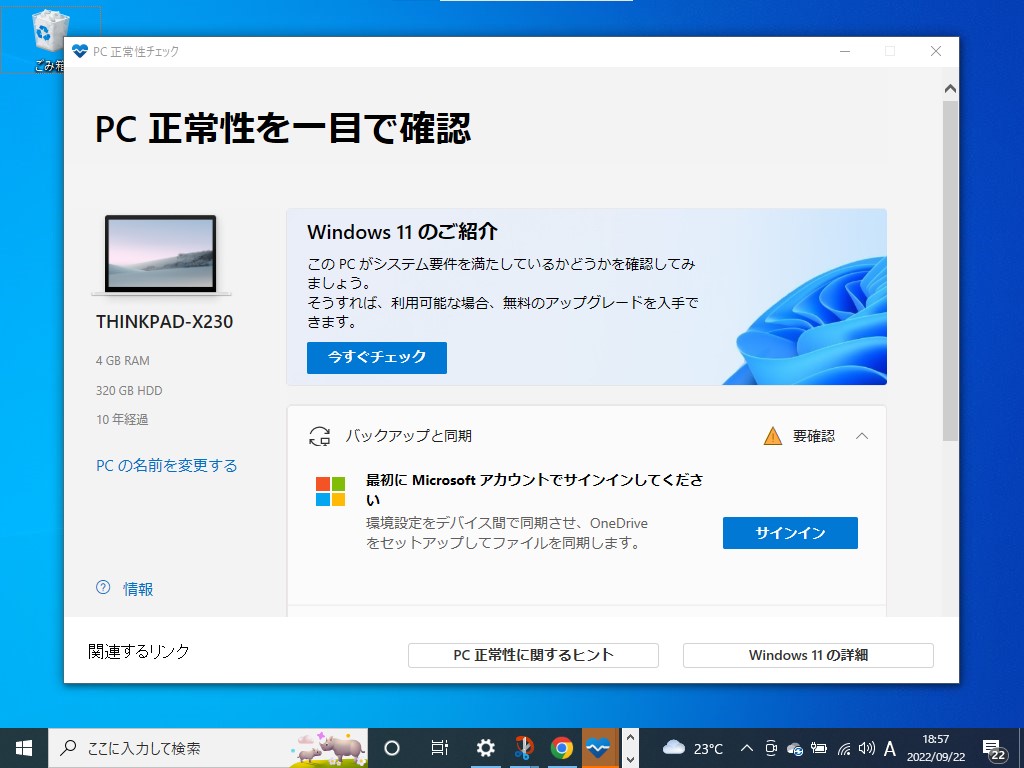Click the yellow 要確認 warning triangle icon

pyautogui.click(x=772, y=436)
